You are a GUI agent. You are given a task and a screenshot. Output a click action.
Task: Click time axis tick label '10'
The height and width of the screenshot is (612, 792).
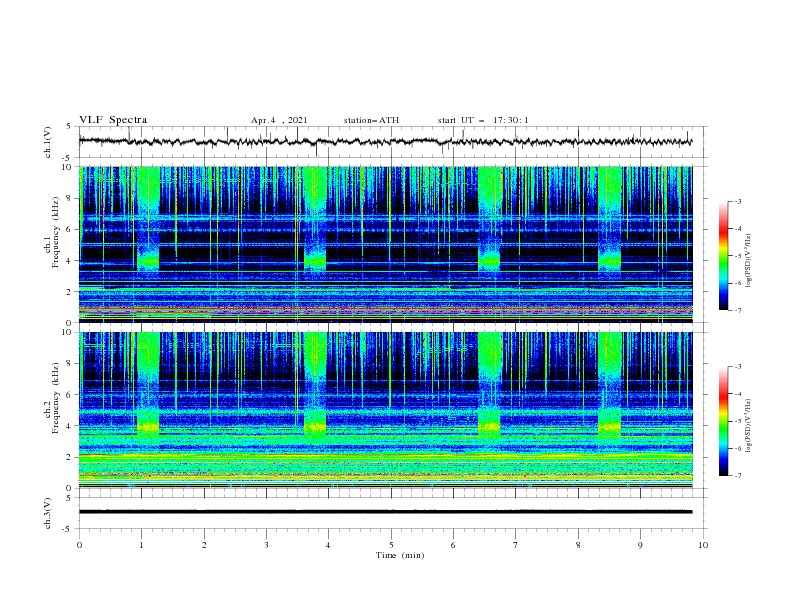point(703,545)
